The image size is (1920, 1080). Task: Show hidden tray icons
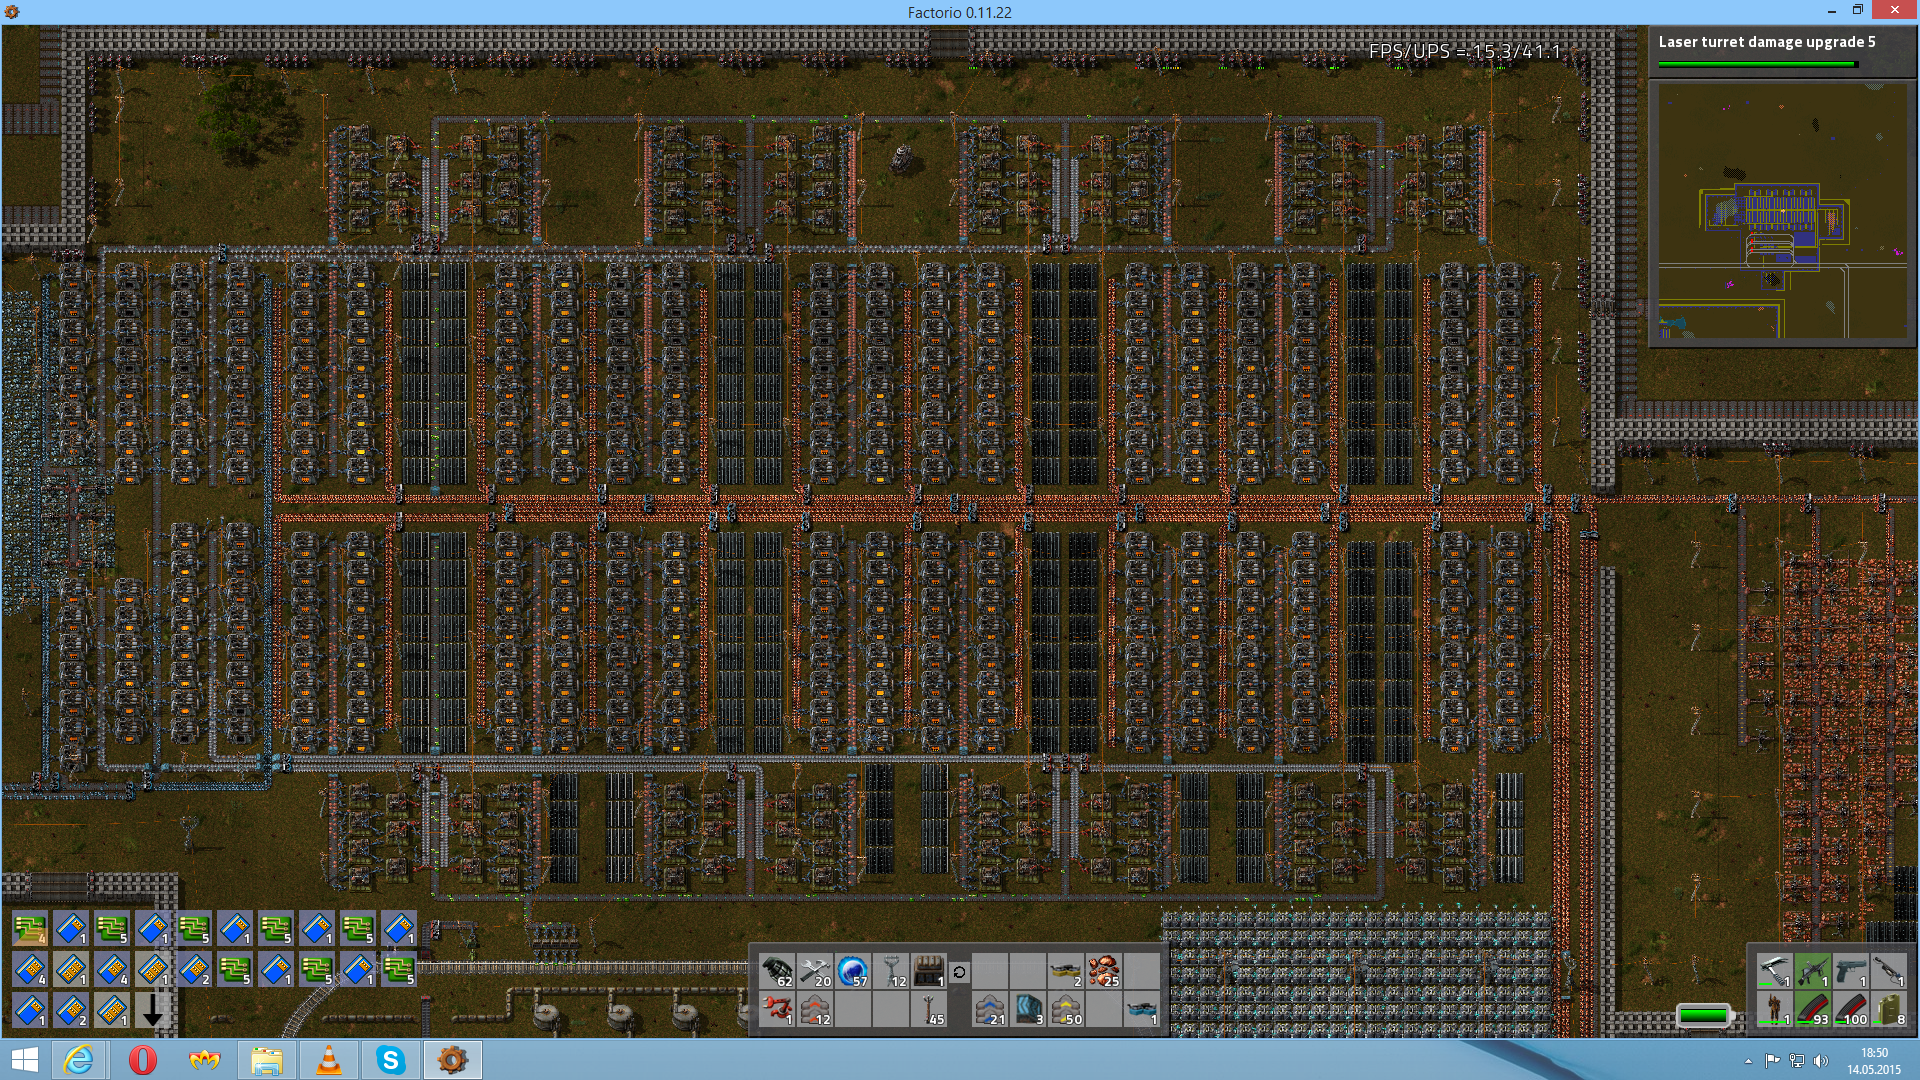coord(1748,1061)
